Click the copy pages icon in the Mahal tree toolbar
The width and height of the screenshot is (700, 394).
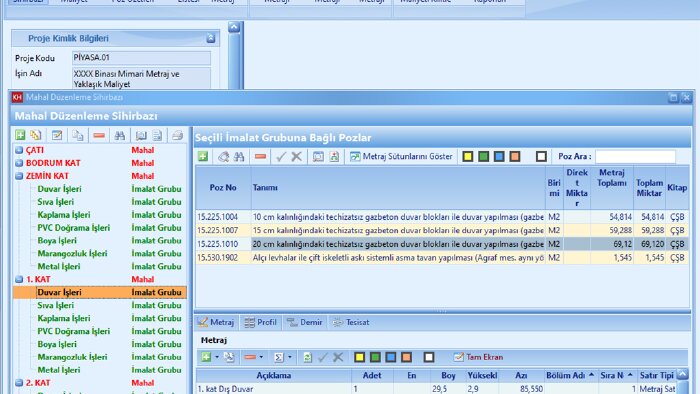[78, 135]
